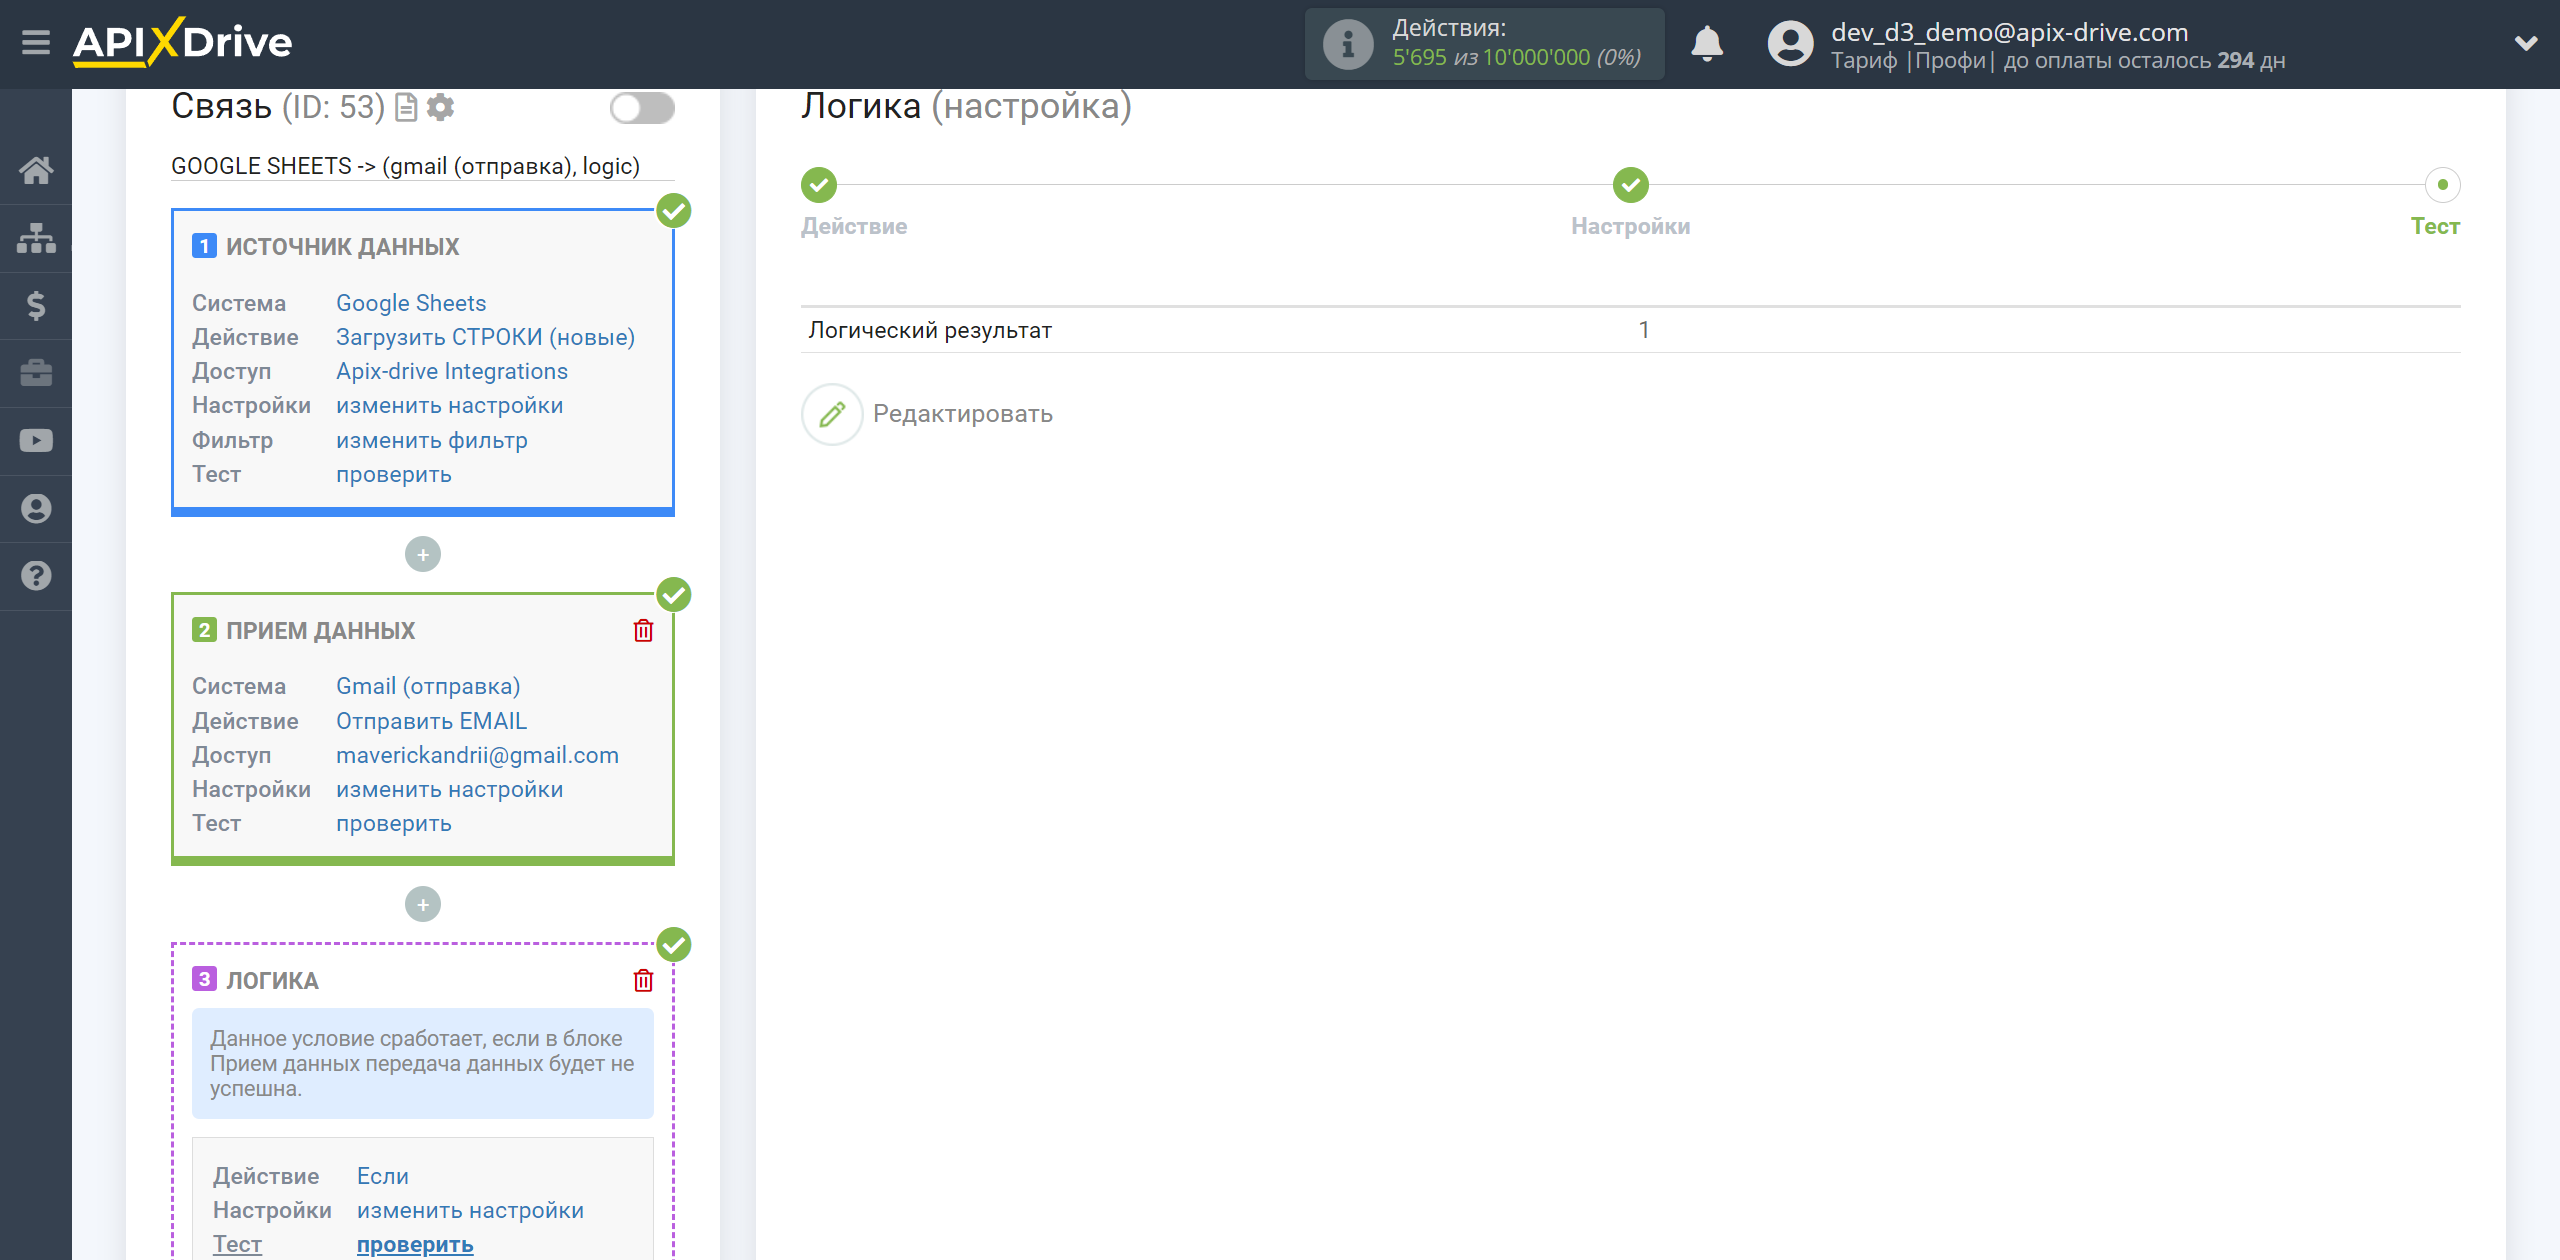Image resolution: width=2560 pixels, height=1260 pixels.
Task: Click the Редактировать pencil icon
Action: click(x=832, y=414)
